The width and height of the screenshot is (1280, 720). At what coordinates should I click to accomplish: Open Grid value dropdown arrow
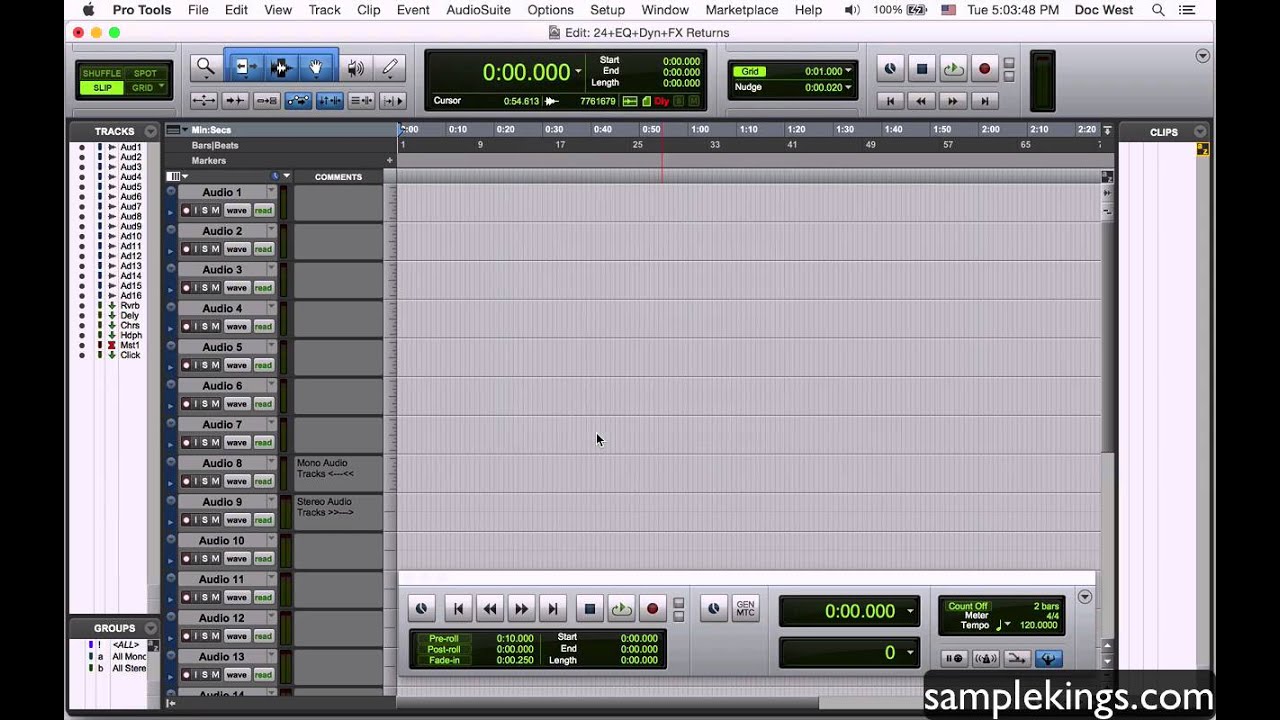848,71
